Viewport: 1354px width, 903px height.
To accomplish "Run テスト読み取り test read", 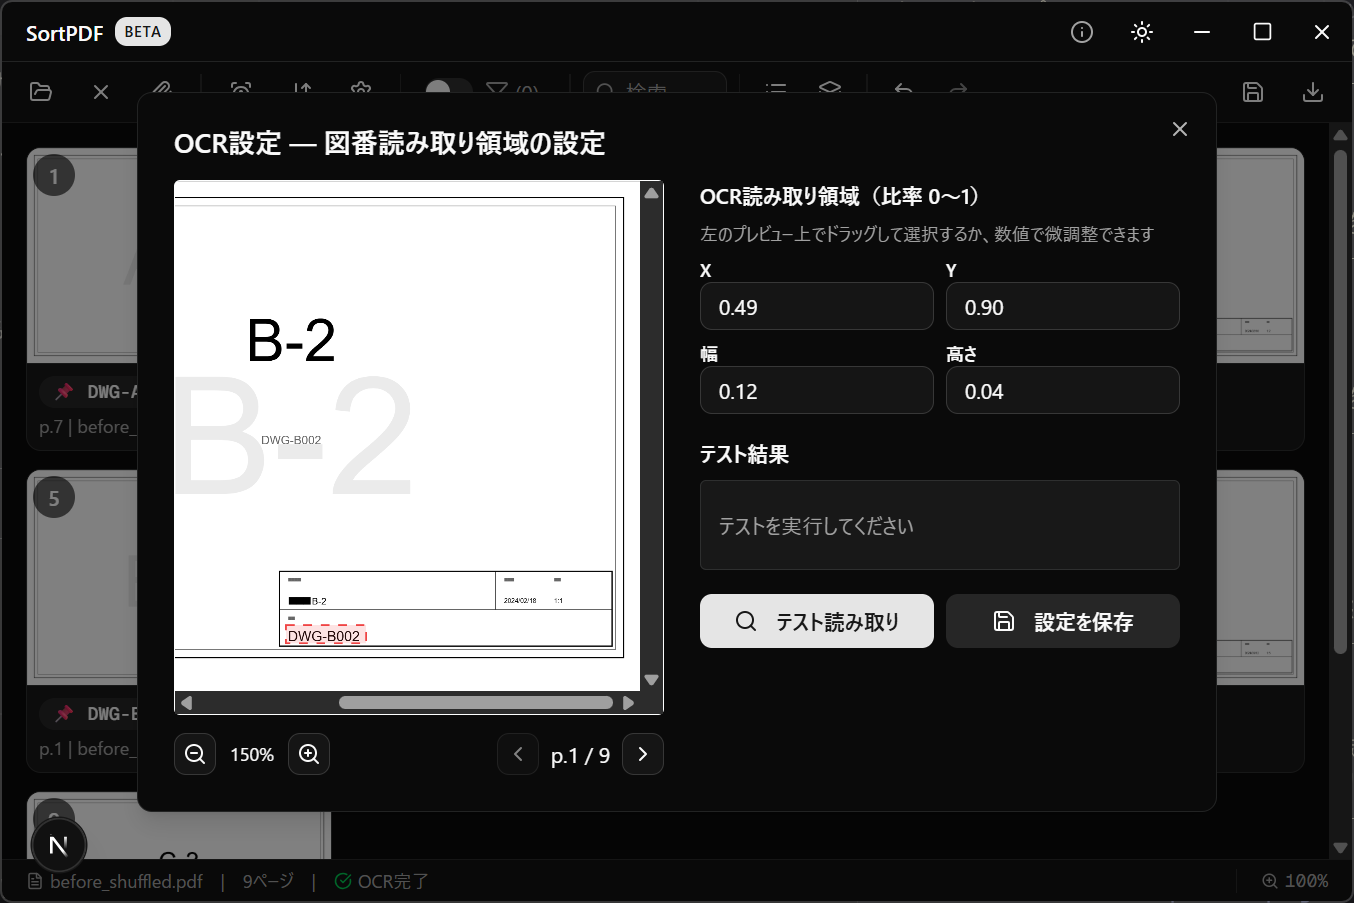I will (816, 621).
